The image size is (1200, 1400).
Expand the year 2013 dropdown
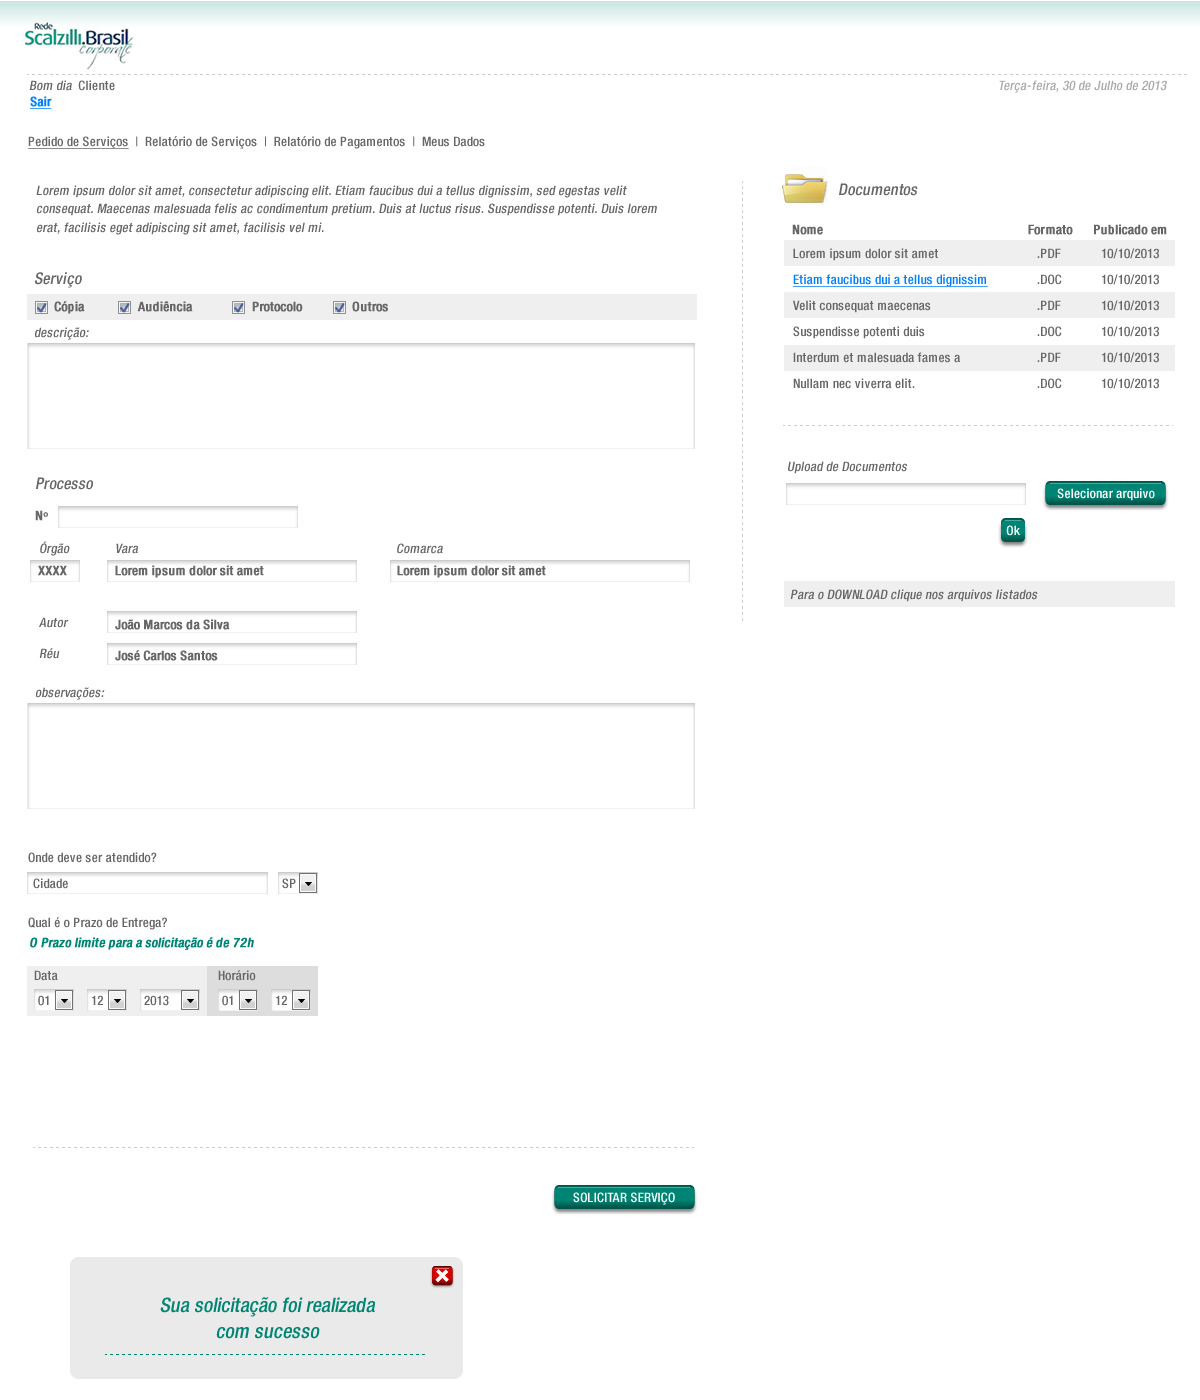pos(190,1001)
